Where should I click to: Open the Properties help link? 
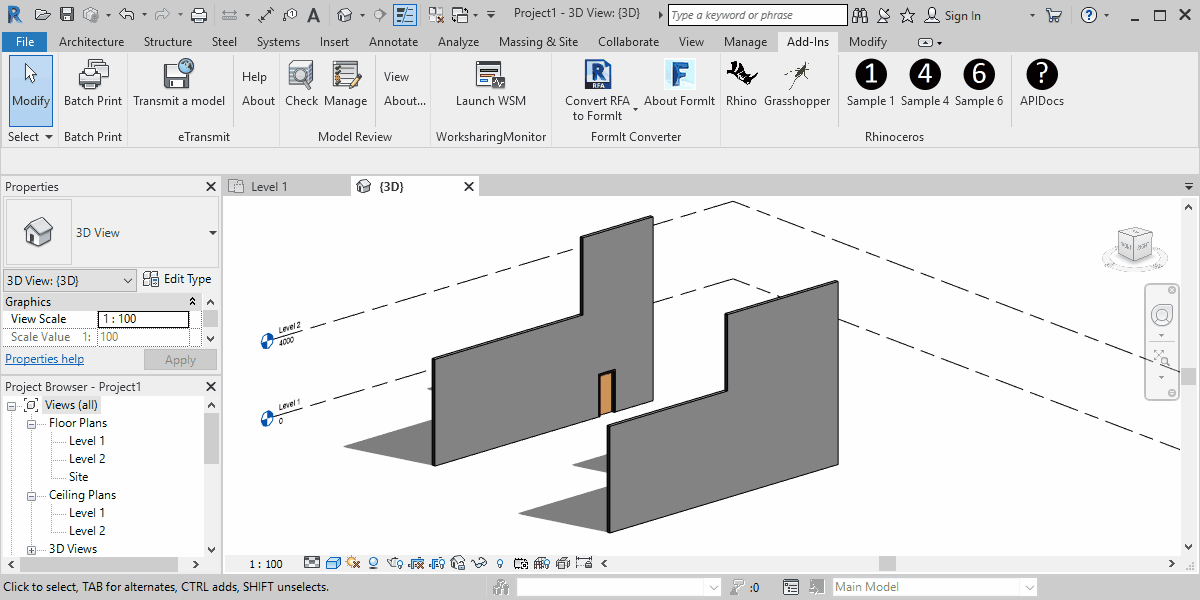[x=44, y=358]
